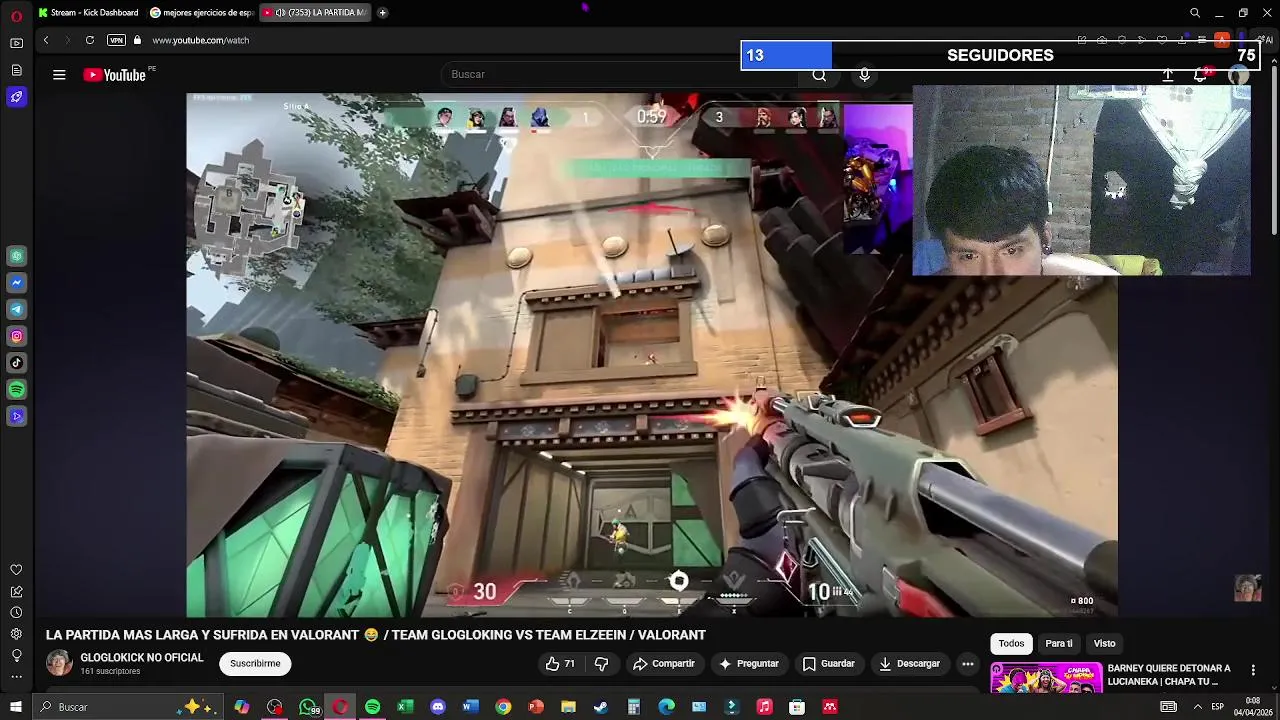This screenshot has width=1280, height=720.
Task: Open the ESP language indicator
Action: tap(1217, 707)
